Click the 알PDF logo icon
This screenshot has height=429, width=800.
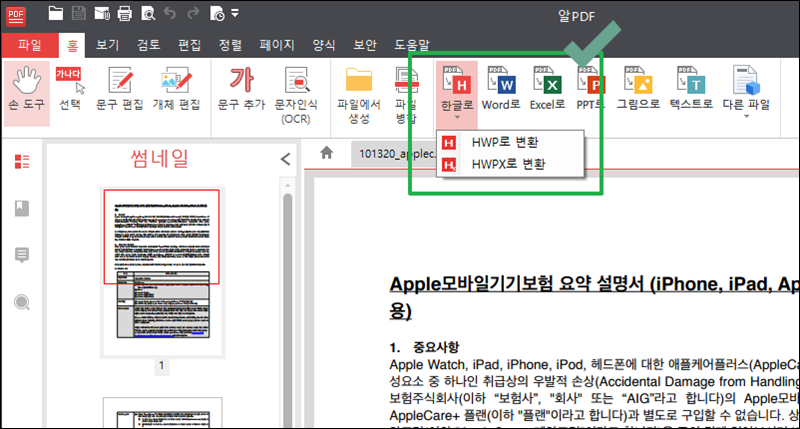(16, 16)
